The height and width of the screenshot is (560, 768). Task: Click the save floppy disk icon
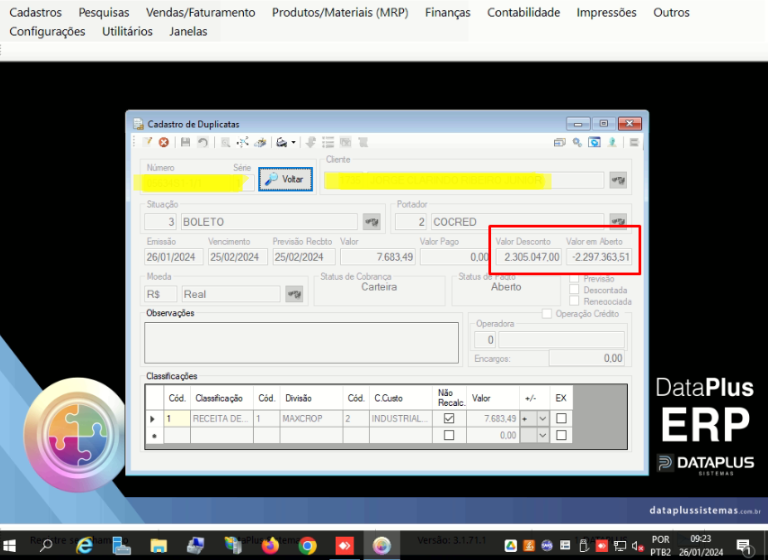tap(185, 142)
